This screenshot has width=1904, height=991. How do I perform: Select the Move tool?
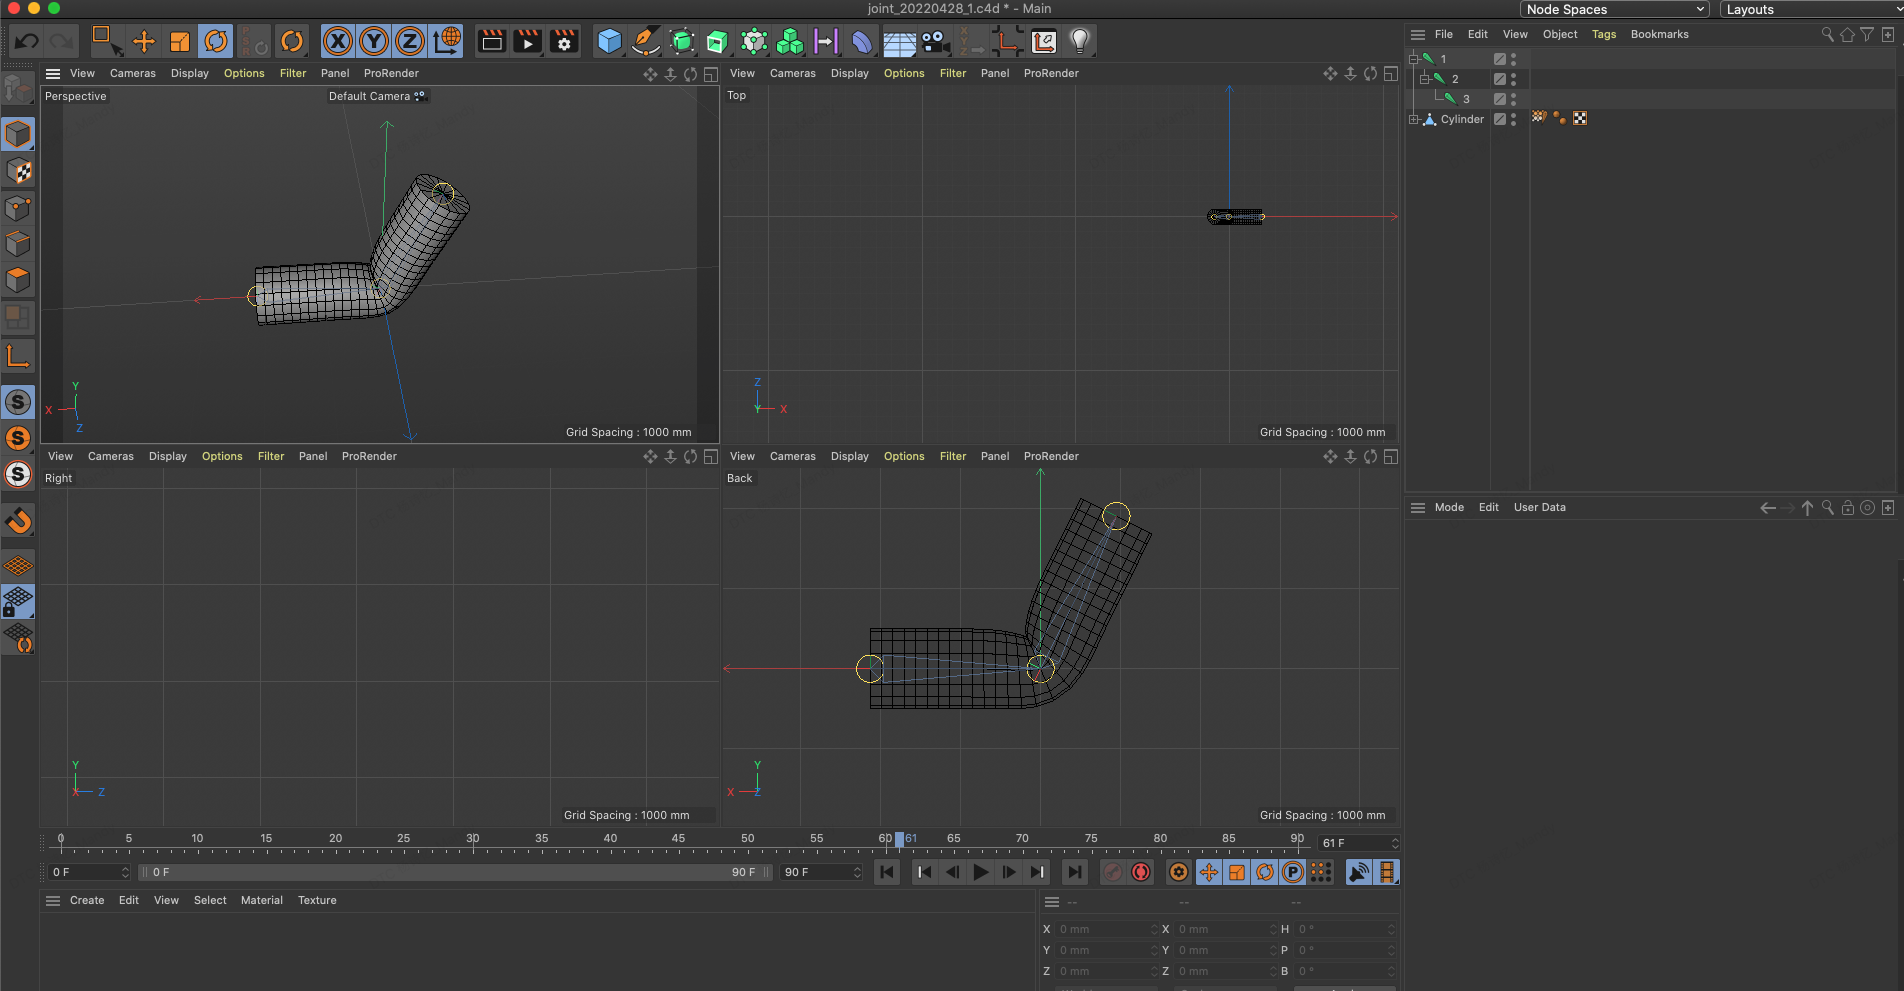coord(144,41)
